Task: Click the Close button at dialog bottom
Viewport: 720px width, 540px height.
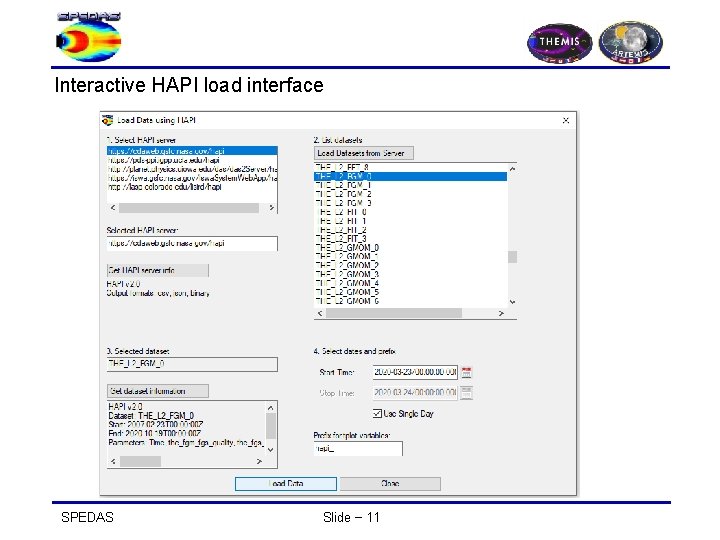Action: [390, 484]
